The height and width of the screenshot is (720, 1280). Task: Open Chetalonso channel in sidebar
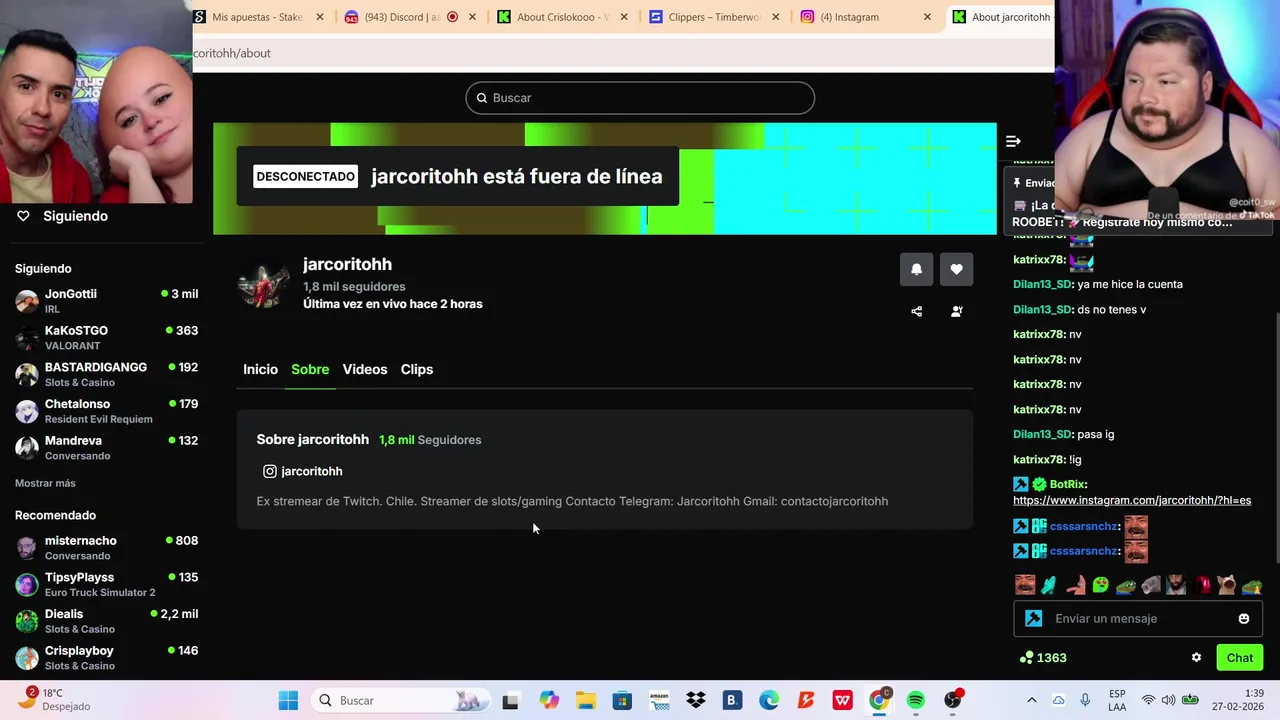tap(106, 411)
